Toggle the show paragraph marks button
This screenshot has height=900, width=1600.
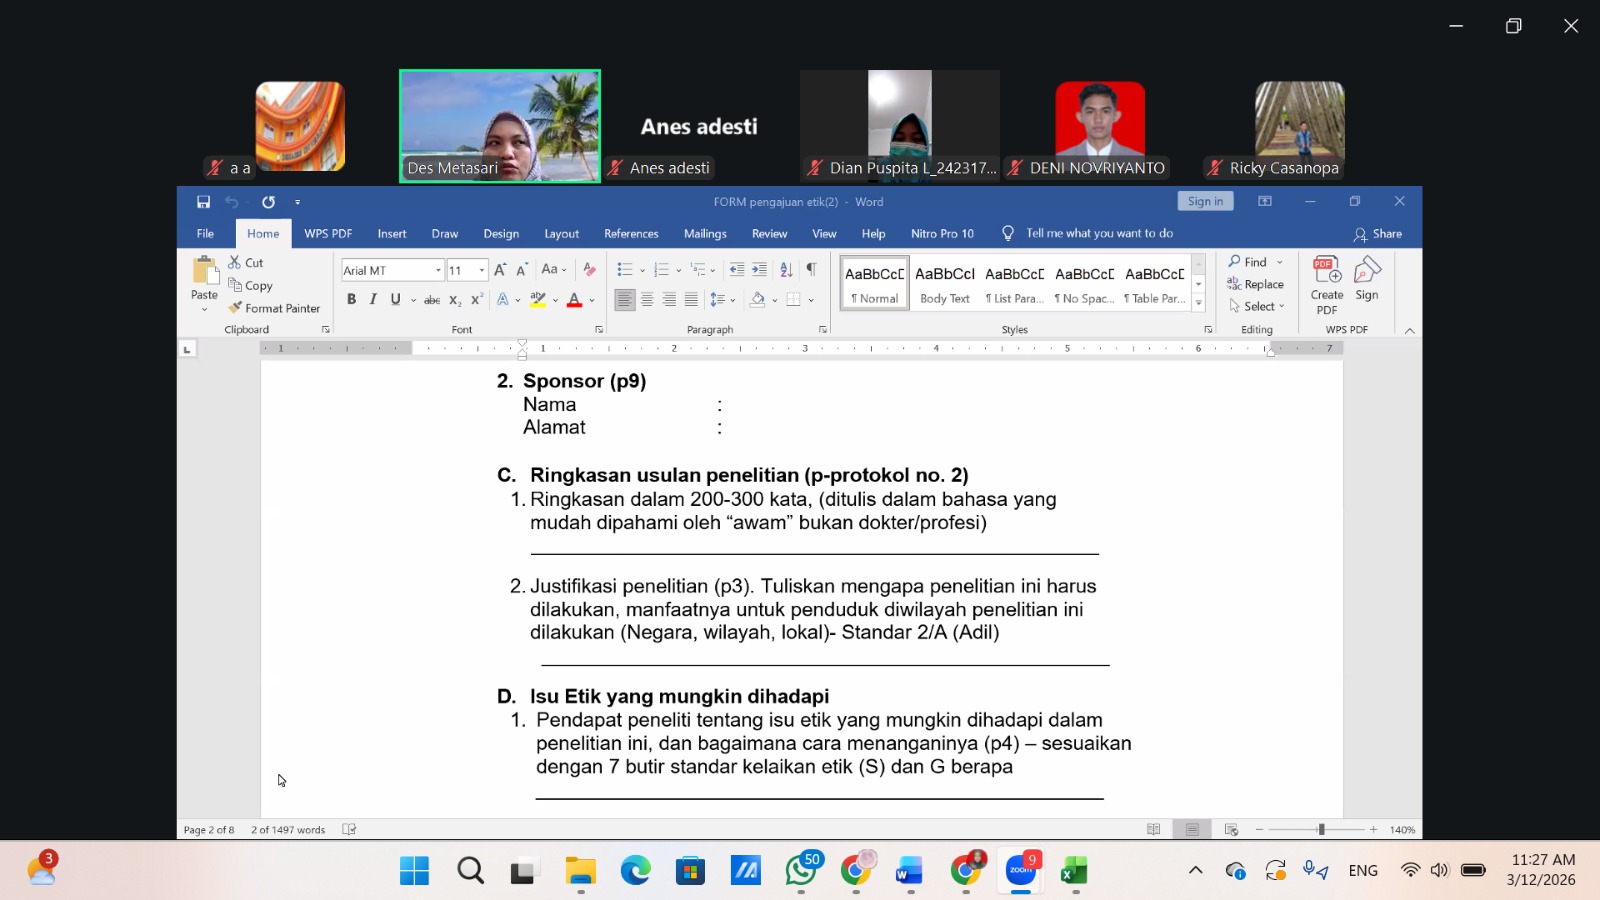click(811, 269)
